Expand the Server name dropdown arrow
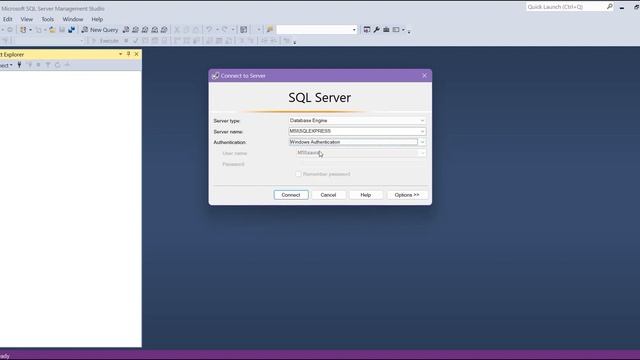The image size is (640, 360). point(422,131)
